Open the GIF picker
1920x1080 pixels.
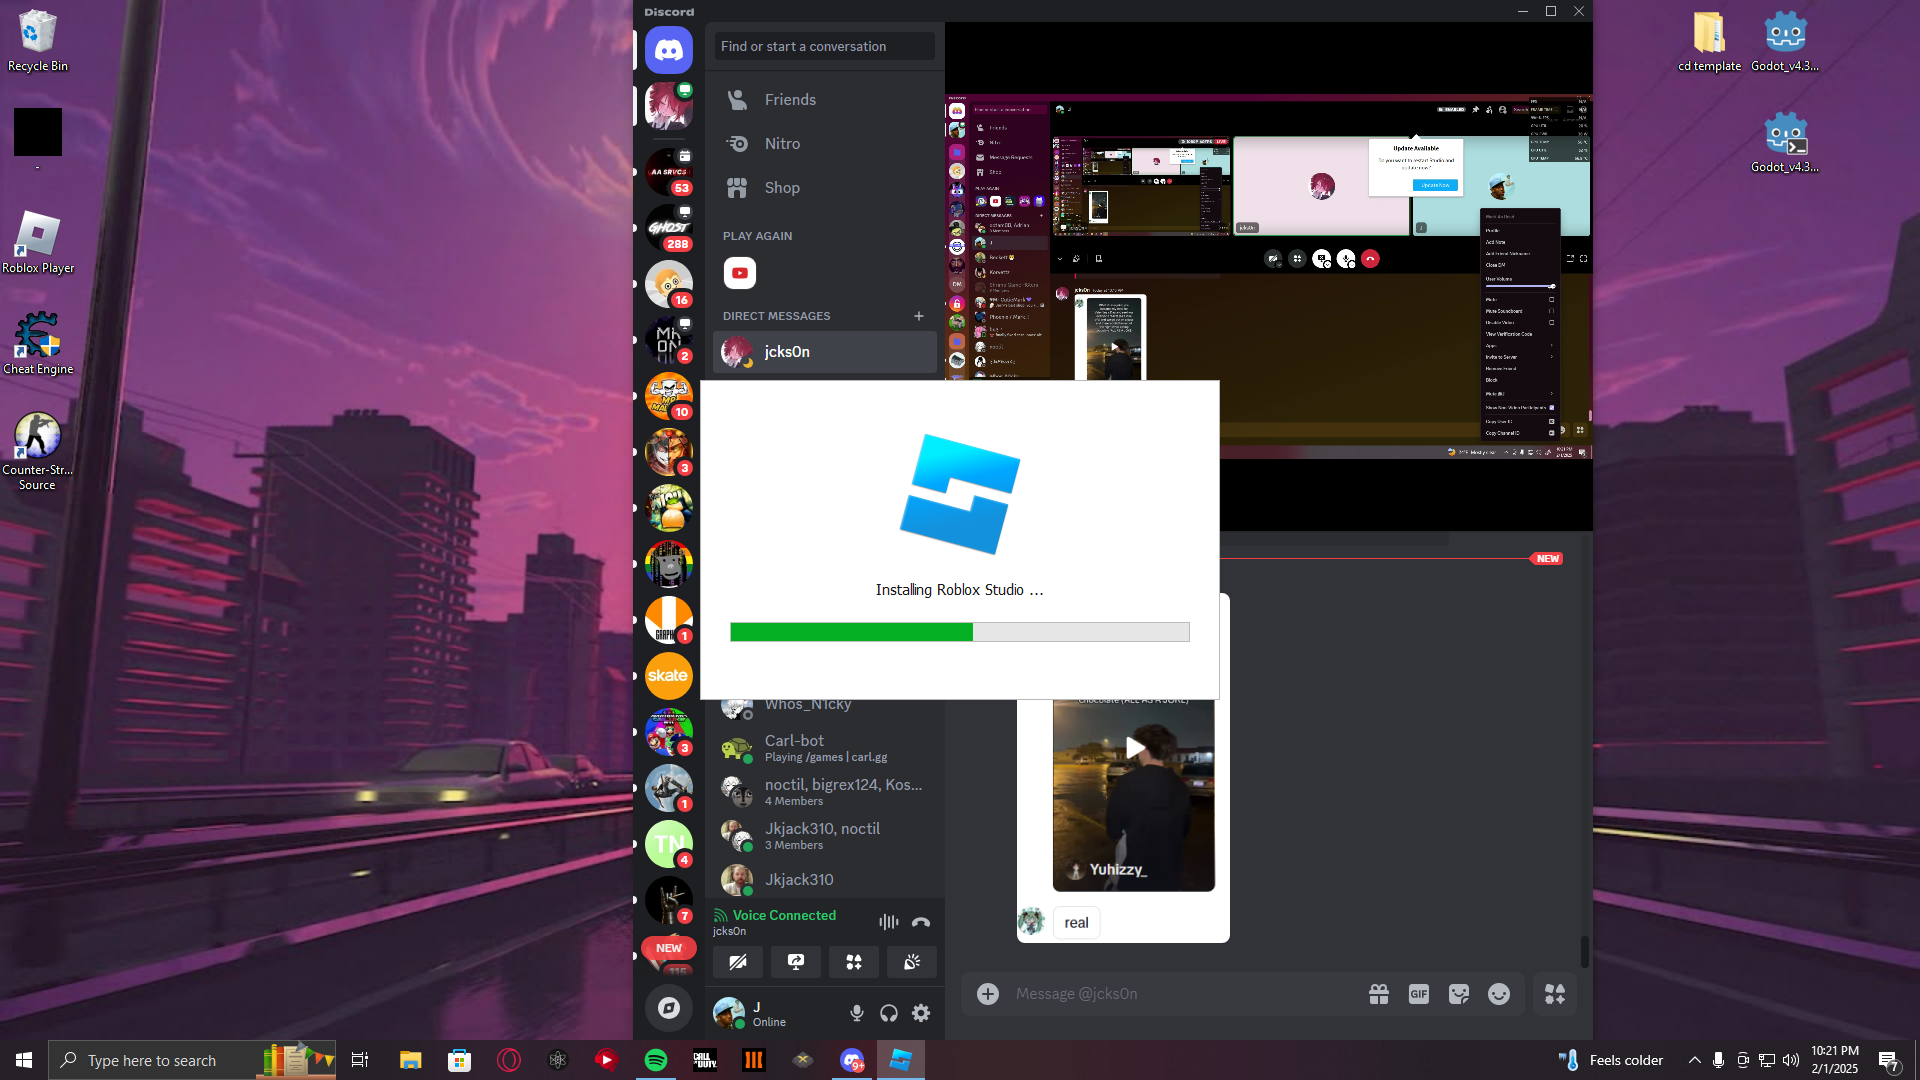[x=1418, y=994]
